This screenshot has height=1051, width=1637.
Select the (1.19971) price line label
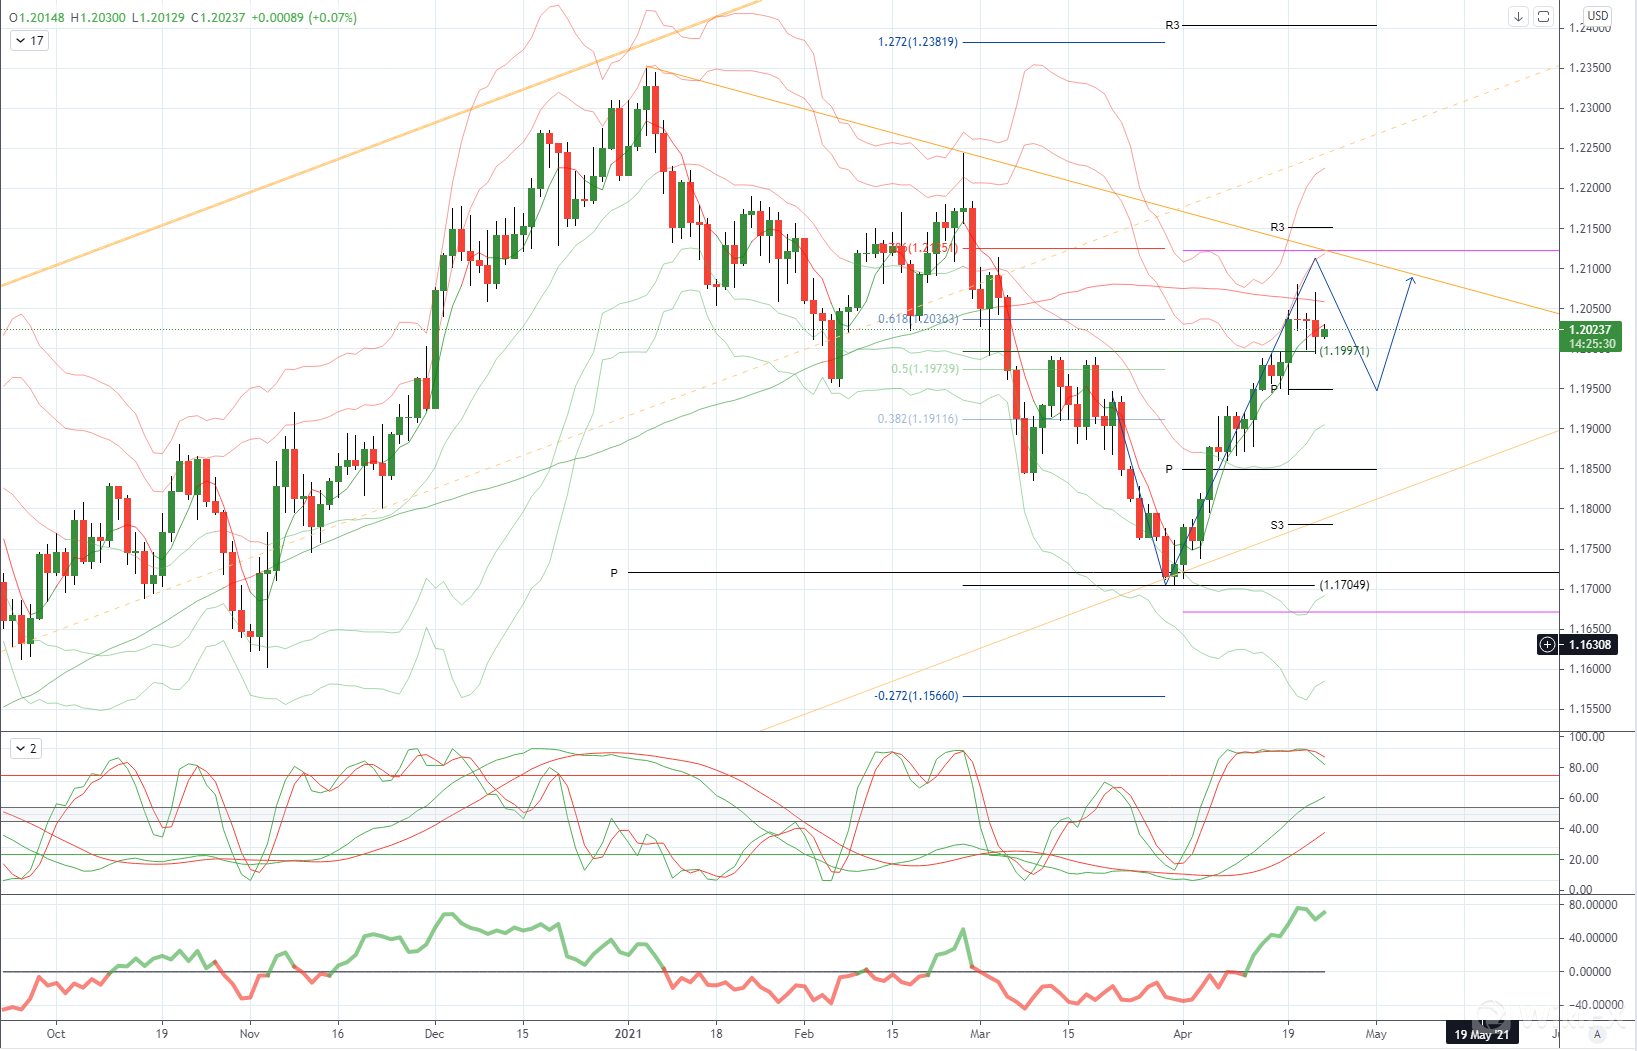[x=1344, y=351]
